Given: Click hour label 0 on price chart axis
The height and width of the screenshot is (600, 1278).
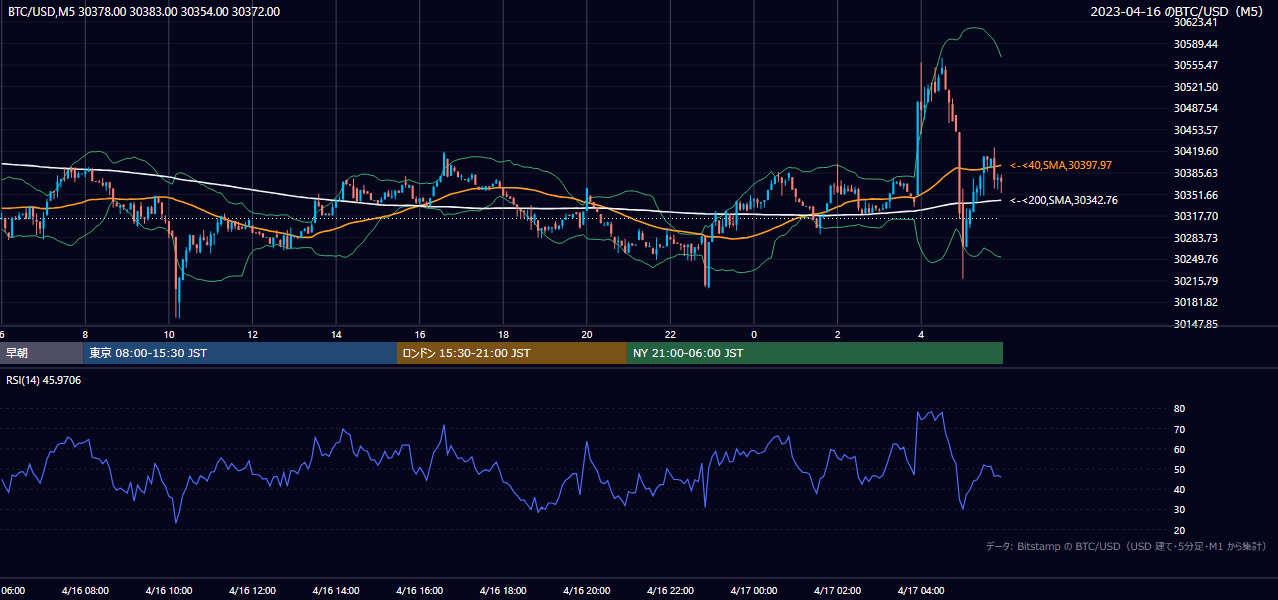Looking at the screenshot, I should tap(754, 334).
